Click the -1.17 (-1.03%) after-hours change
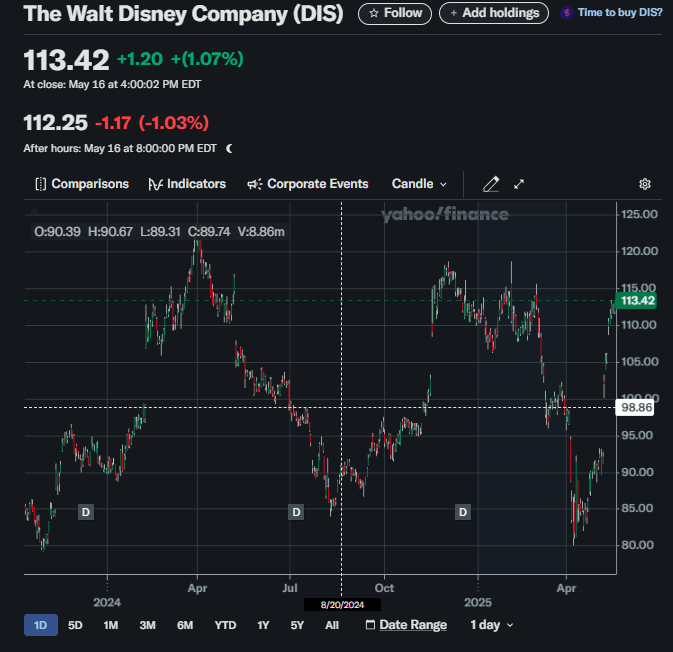Viewport: 673px width, 652px height. 152,123
